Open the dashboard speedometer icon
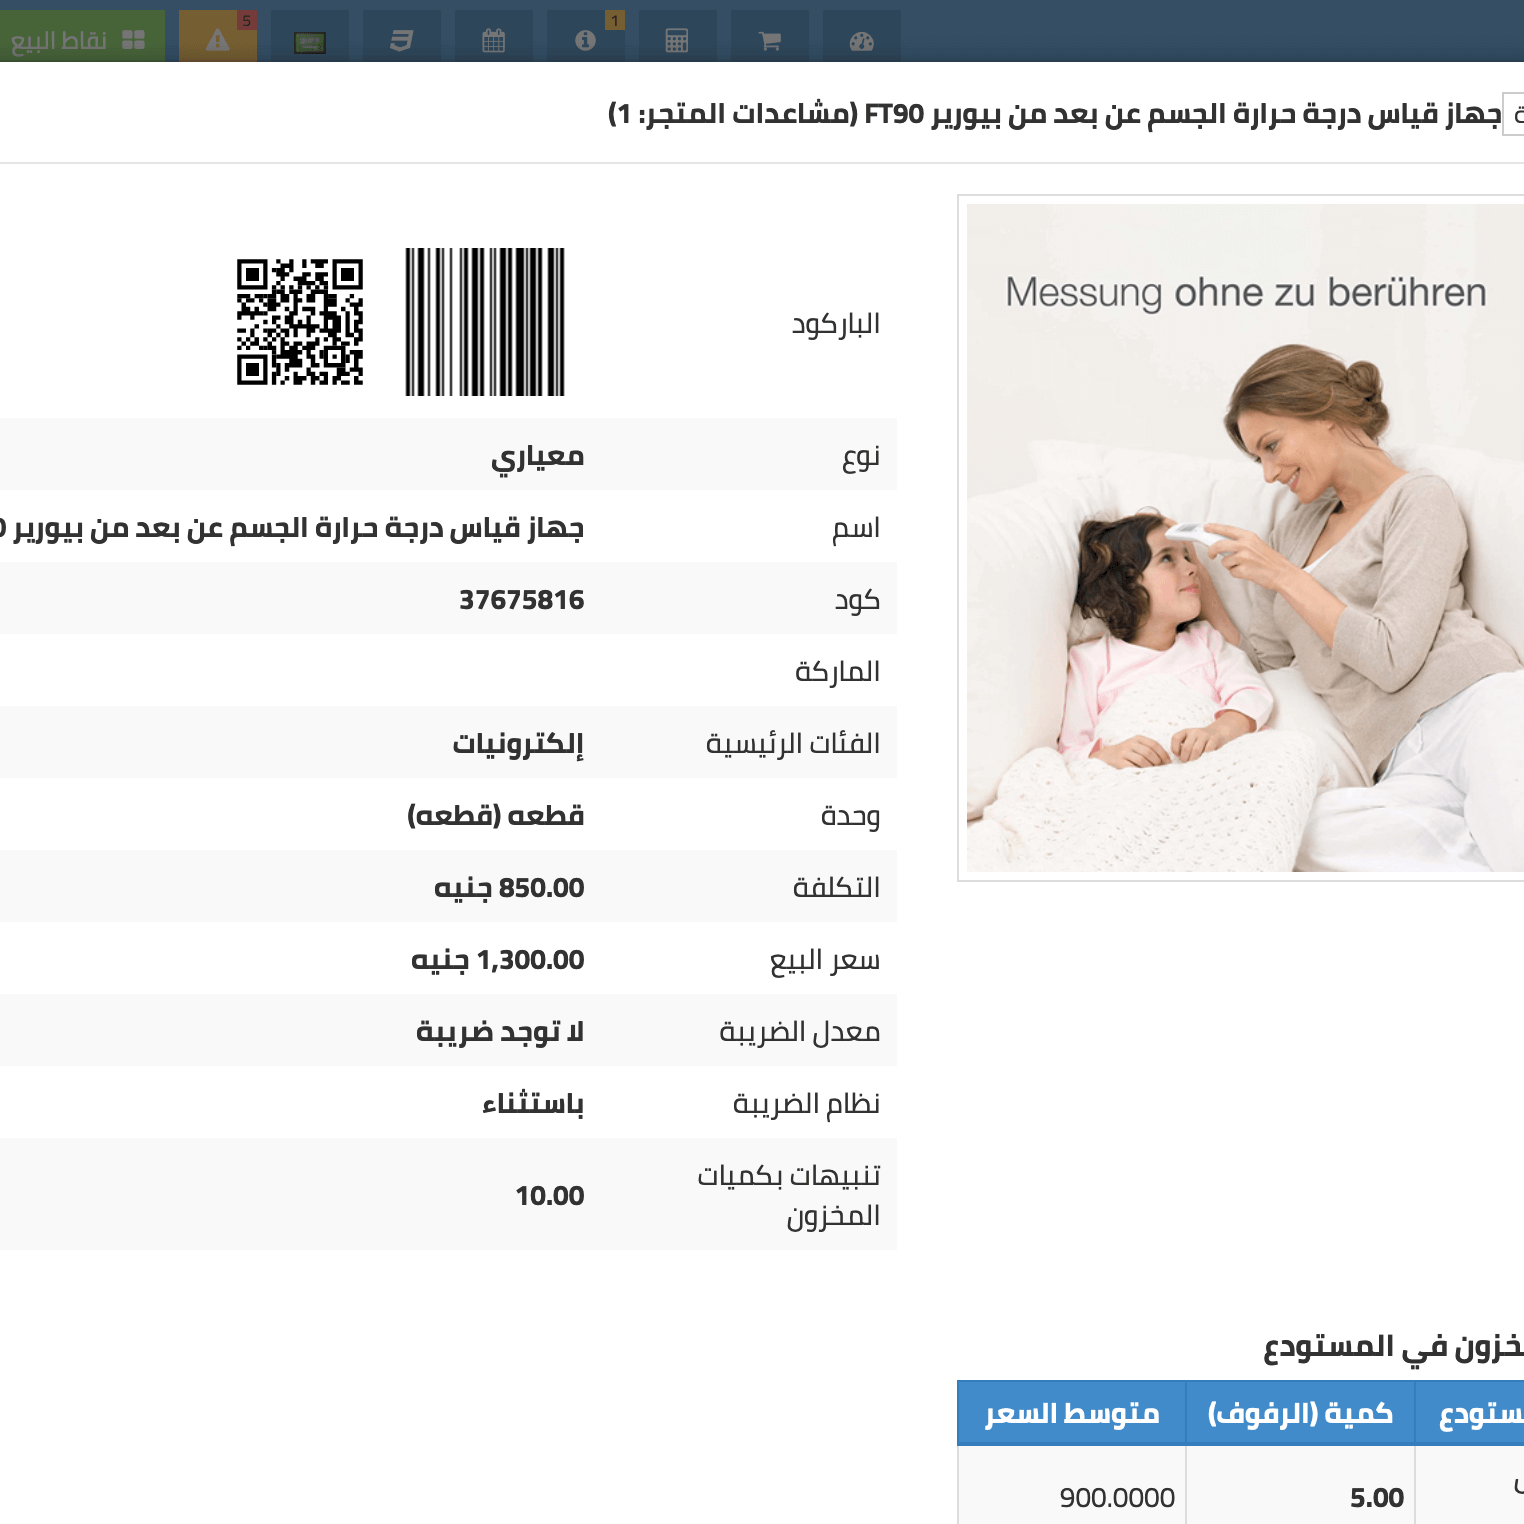 [x=862, y=37]
